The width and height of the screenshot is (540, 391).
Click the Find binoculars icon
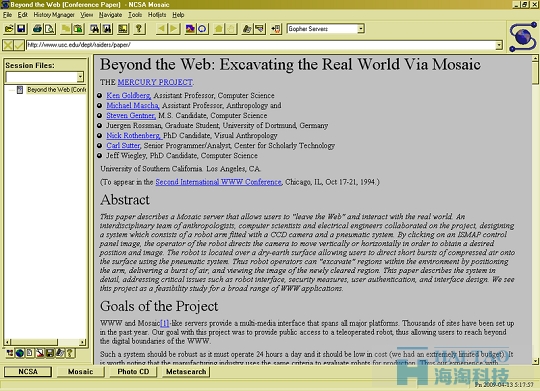click(x=94, y=29)
